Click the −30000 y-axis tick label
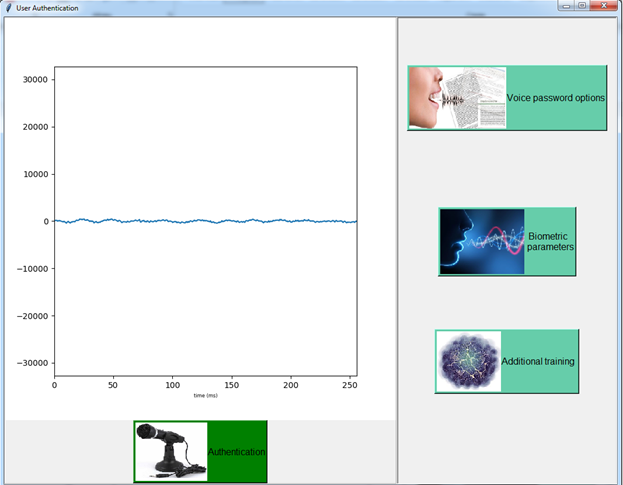Image resolution: width=623 pixels, height=485 pixels. 33,363
